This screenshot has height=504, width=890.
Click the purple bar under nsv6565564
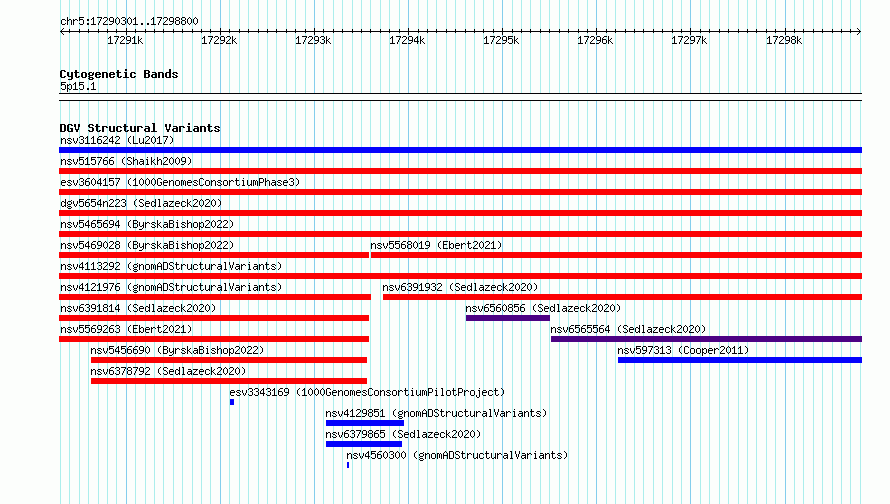[707, 339]
